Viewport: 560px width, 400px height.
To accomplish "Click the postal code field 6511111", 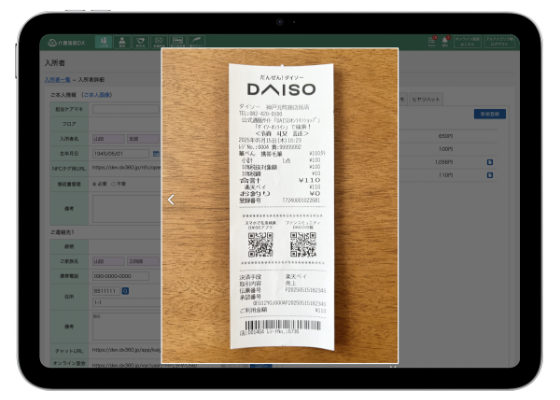I will point(106,291).
